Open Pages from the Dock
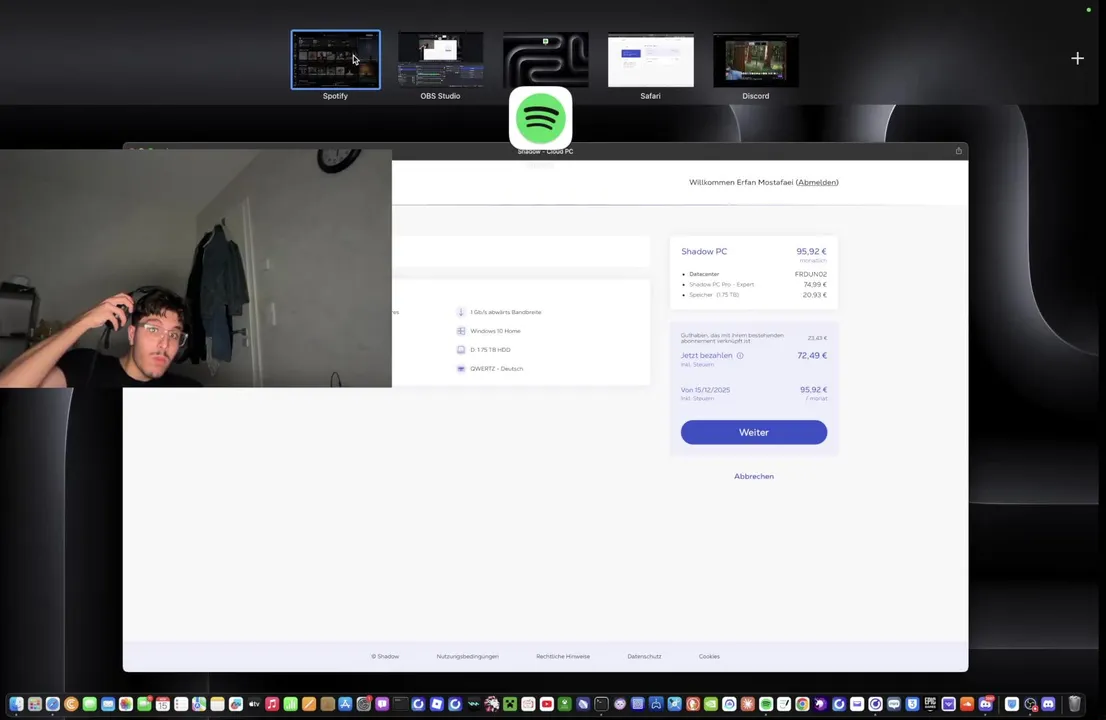Viewport: 1106px width, 720px height. click(309, 704)
